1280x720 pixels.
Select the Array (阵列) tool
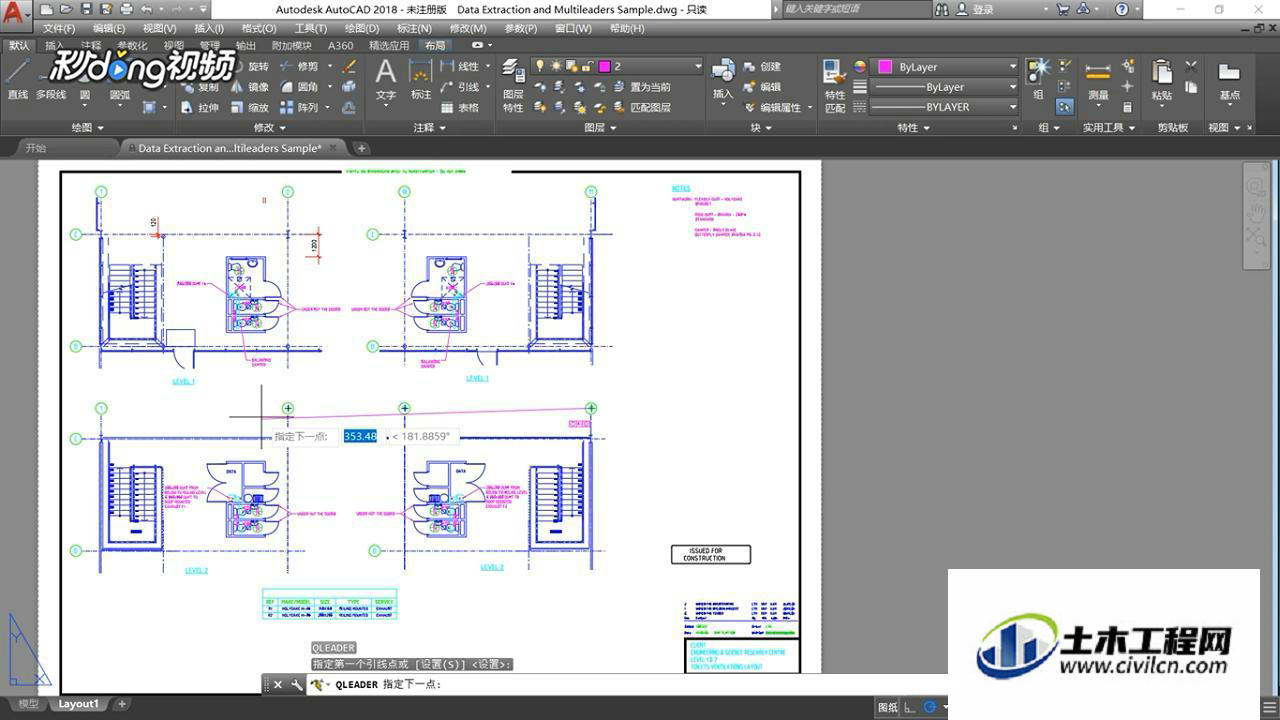[299, 107]
